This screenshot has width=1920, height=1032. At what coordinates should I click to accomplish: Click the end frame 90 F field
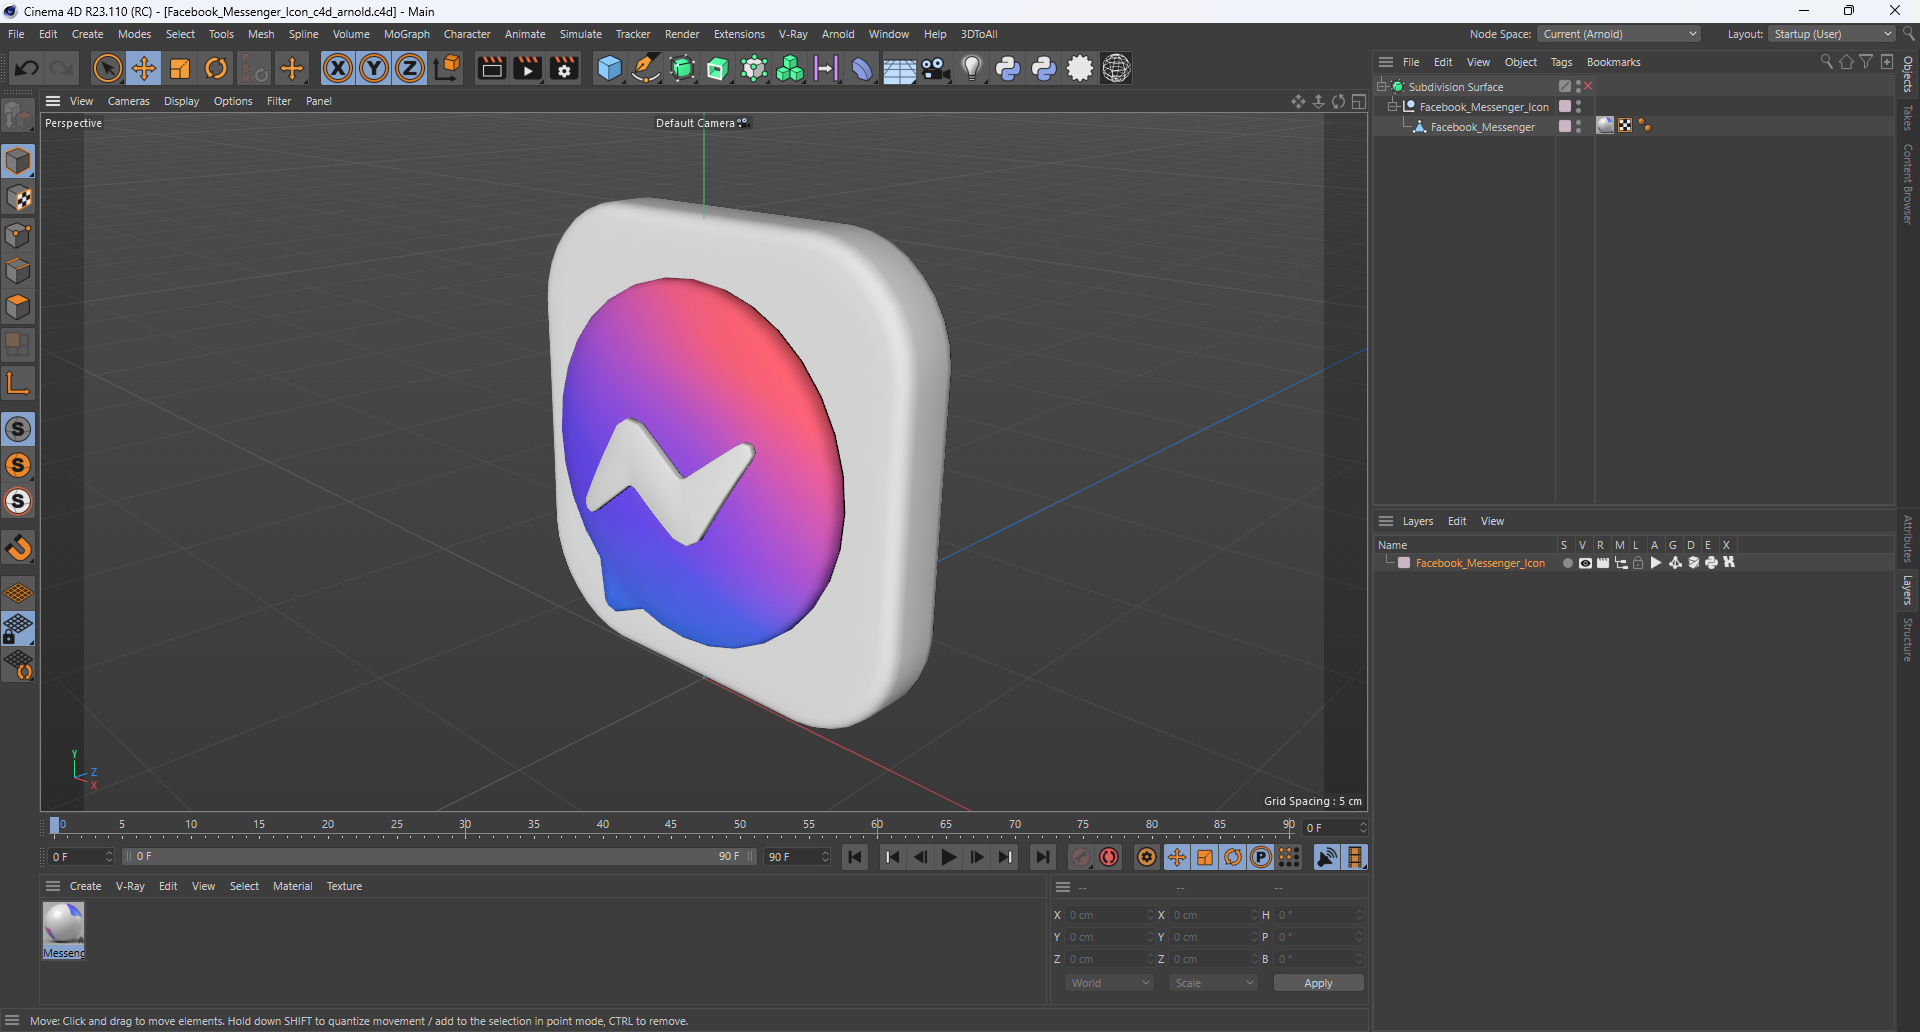[797, 857]
